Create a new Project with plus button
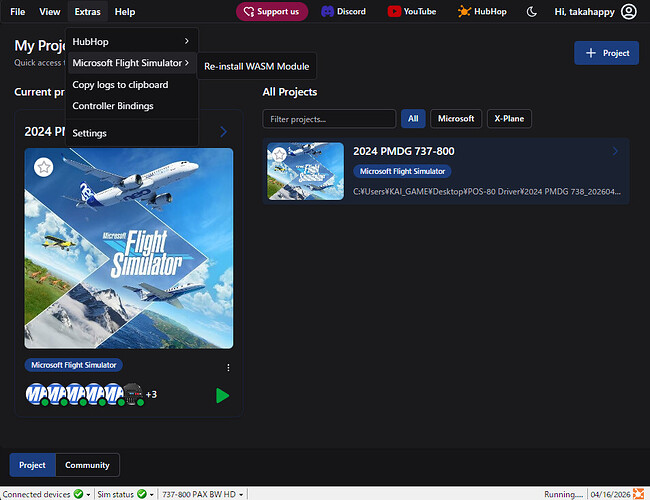650x500 pixels. tap(606, 53)
